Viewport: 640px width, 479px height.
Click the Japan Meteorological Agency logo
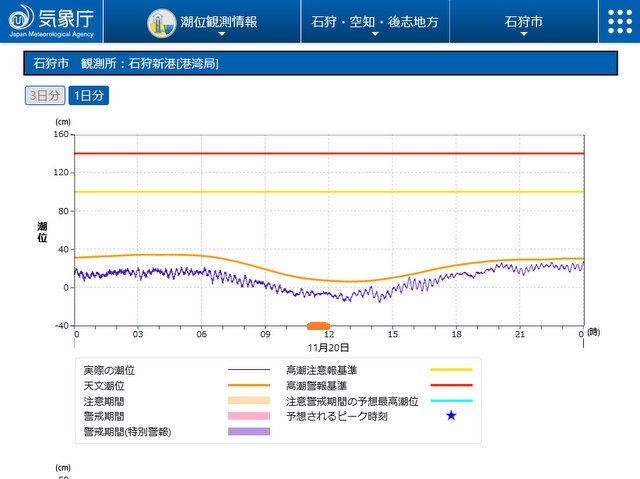(x=50, y=21)
